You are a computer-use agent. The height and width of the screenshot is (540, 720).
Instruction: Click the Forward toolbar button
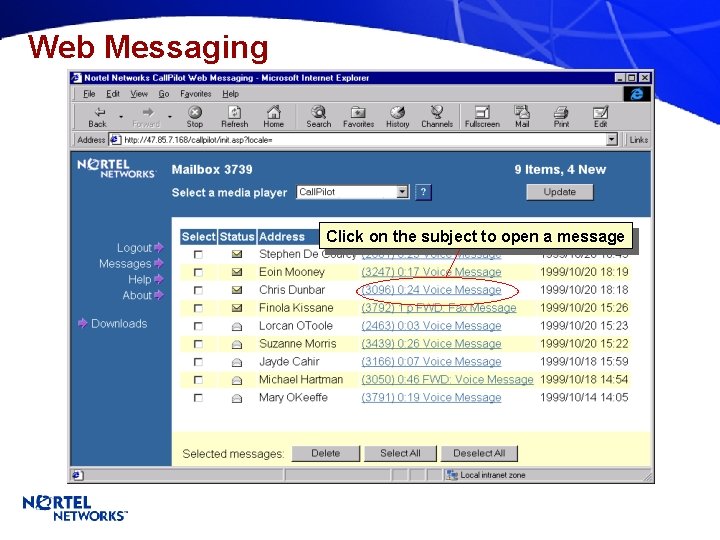(x=146, y=117)
